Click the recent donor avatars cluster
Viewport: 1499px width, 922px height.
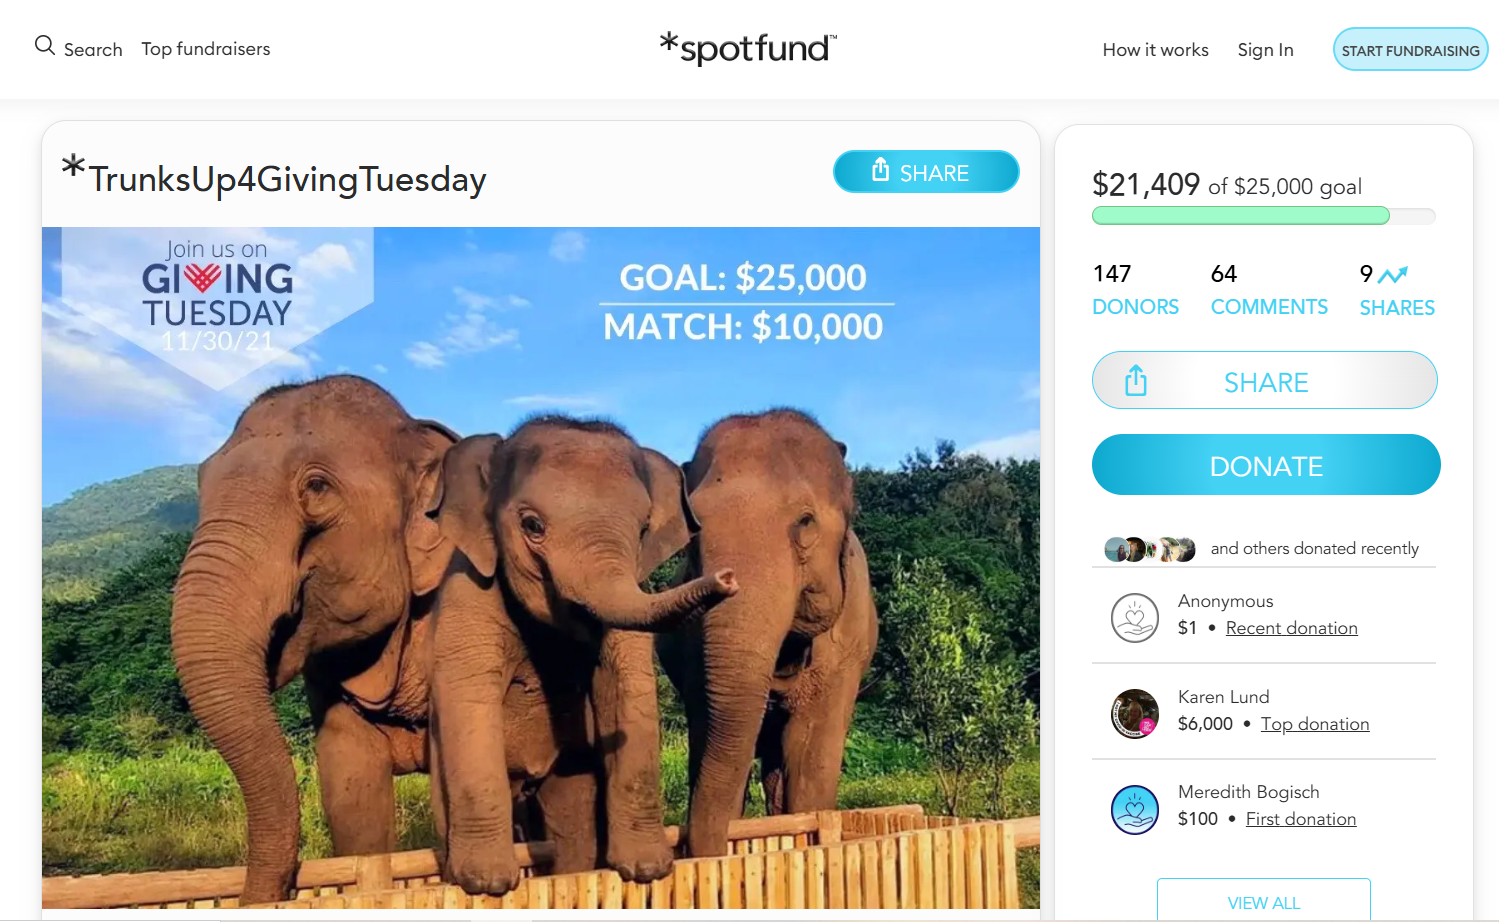(1148, 548)
